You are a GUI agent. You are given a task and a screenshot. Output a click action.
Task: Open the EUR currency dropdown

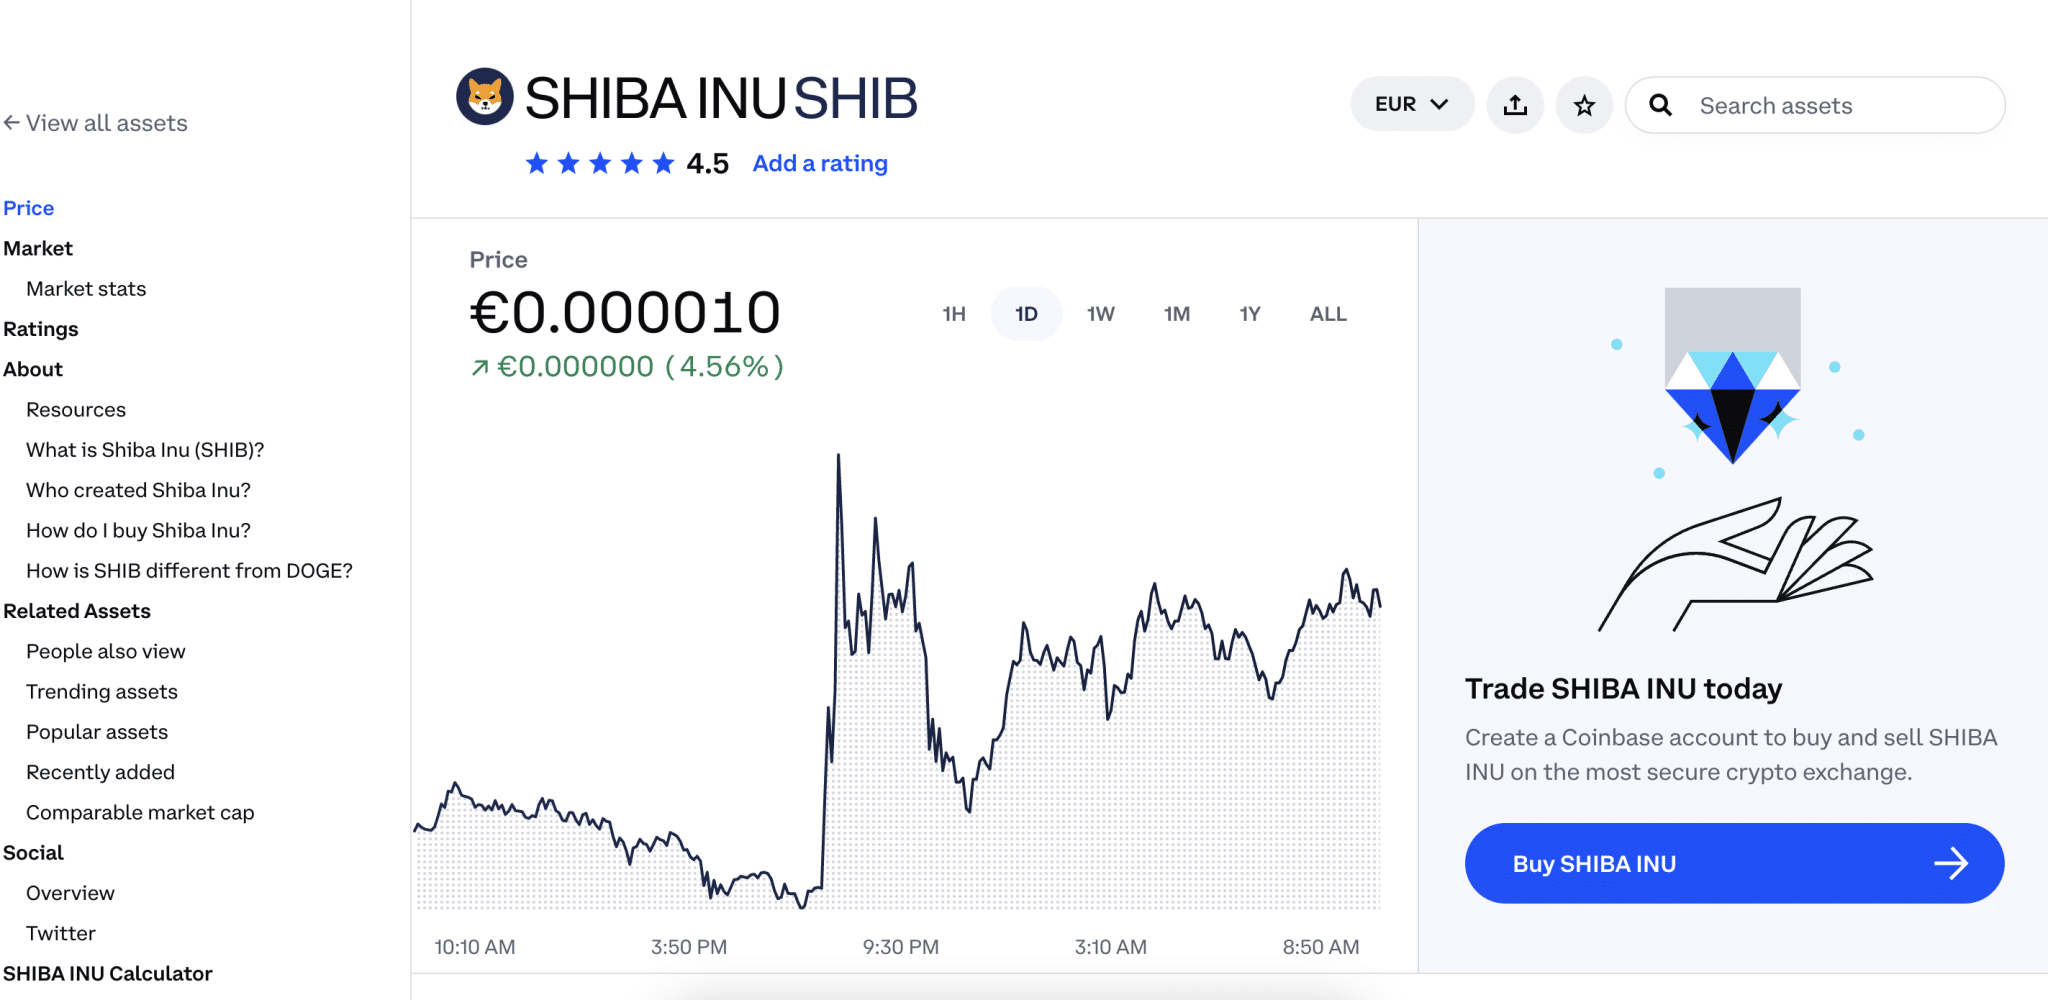pos(1411,103)
